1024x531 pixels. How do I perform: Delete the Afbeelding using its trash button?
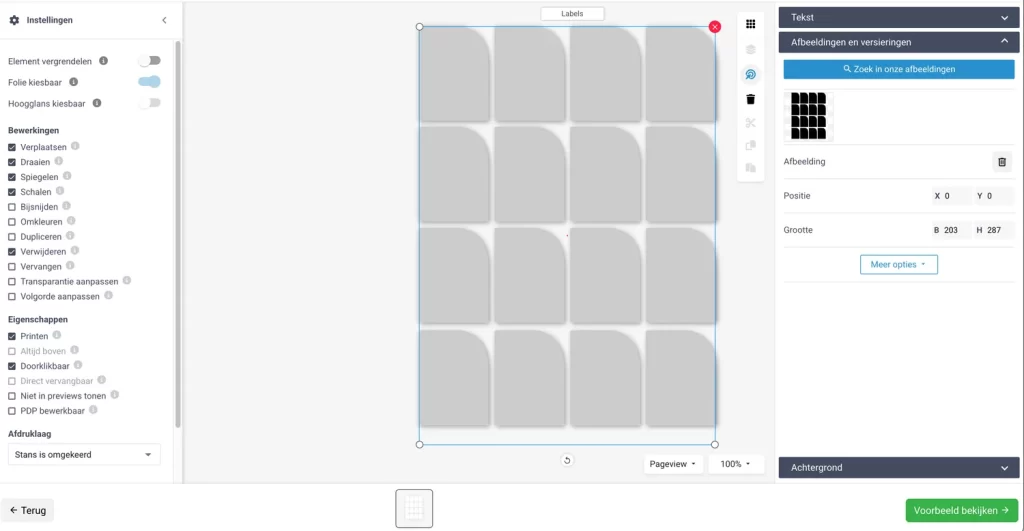(1002, 162)
